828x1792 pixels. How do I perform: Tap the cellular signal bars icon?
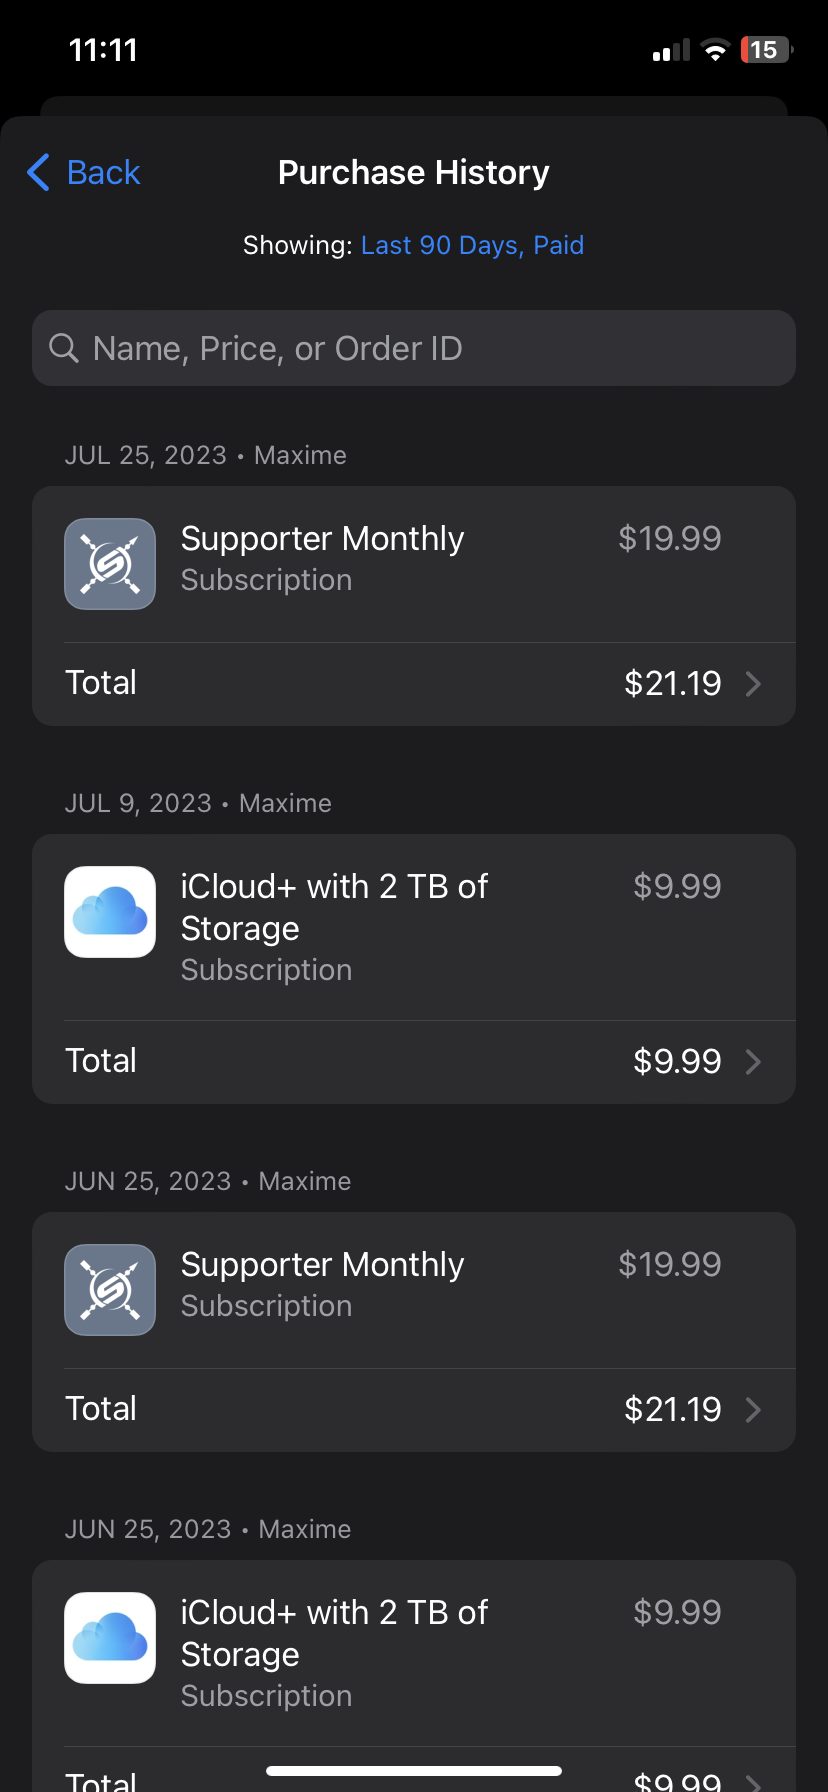[x=671, y=51]
